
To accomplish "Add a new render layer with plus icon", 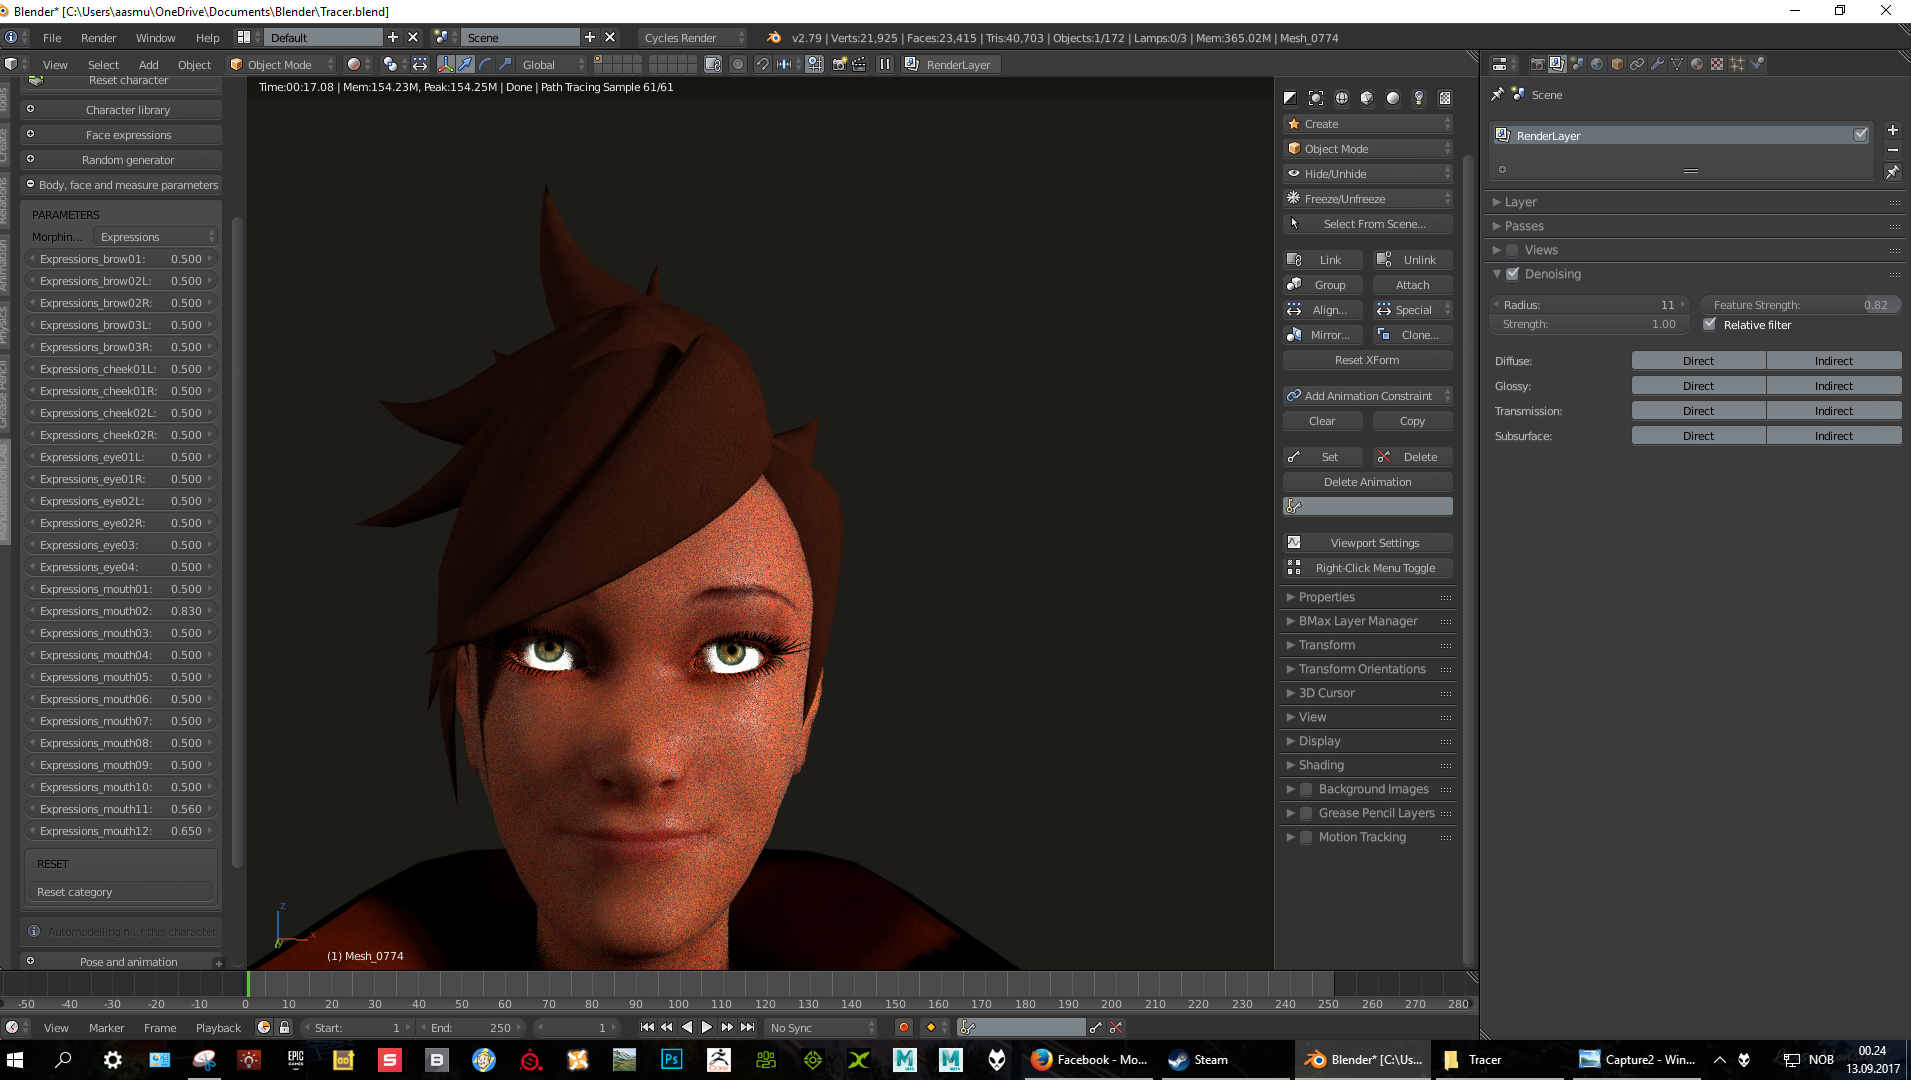I will coord(1892,130).
